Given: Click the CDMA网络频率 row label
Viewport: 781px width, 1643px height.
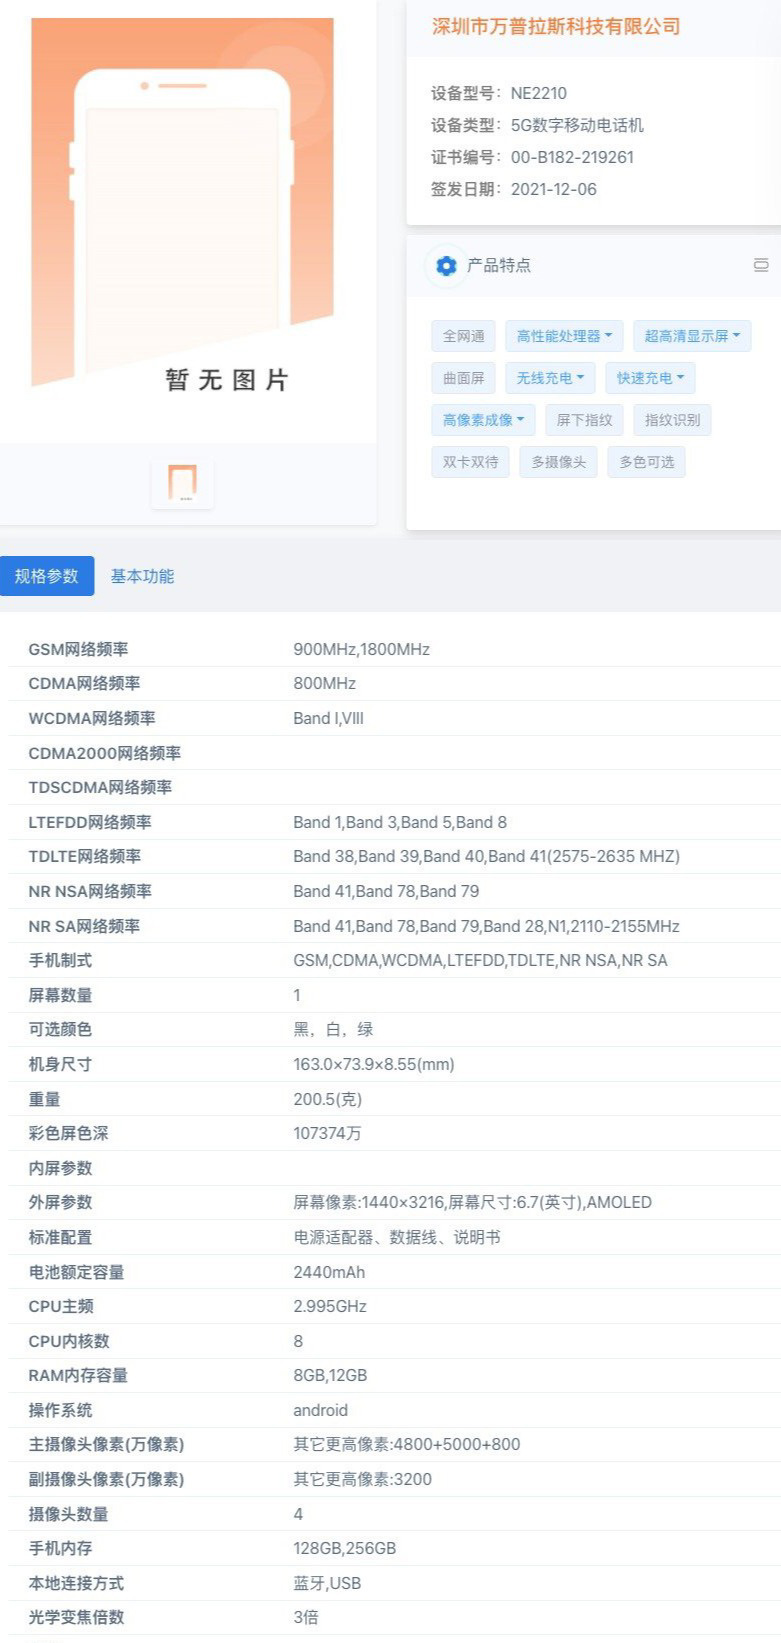Looking at the screenshot, I should point(84,683).
